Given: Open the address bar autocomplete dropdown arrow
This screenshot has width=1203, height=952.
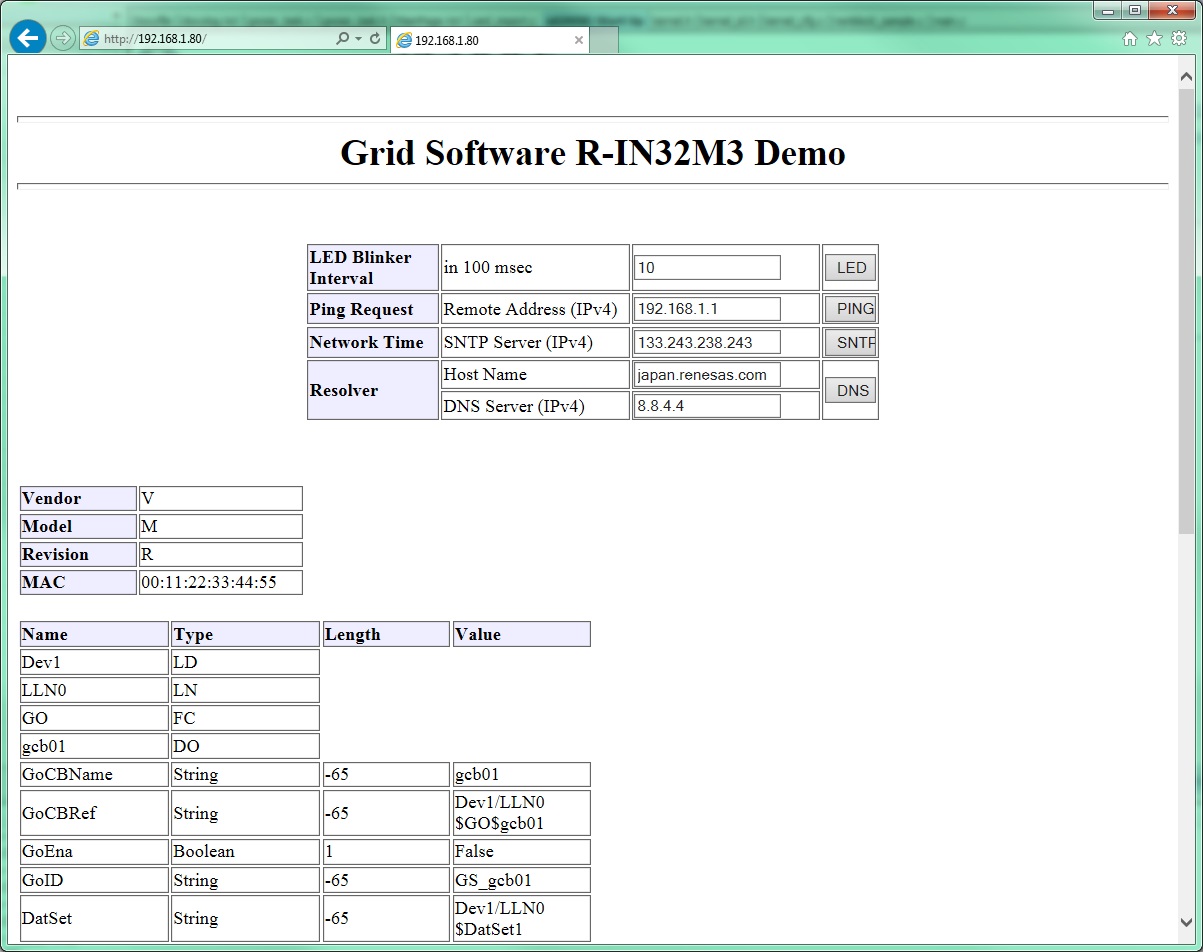Looking at the screenshot, I should pos(358,39).
